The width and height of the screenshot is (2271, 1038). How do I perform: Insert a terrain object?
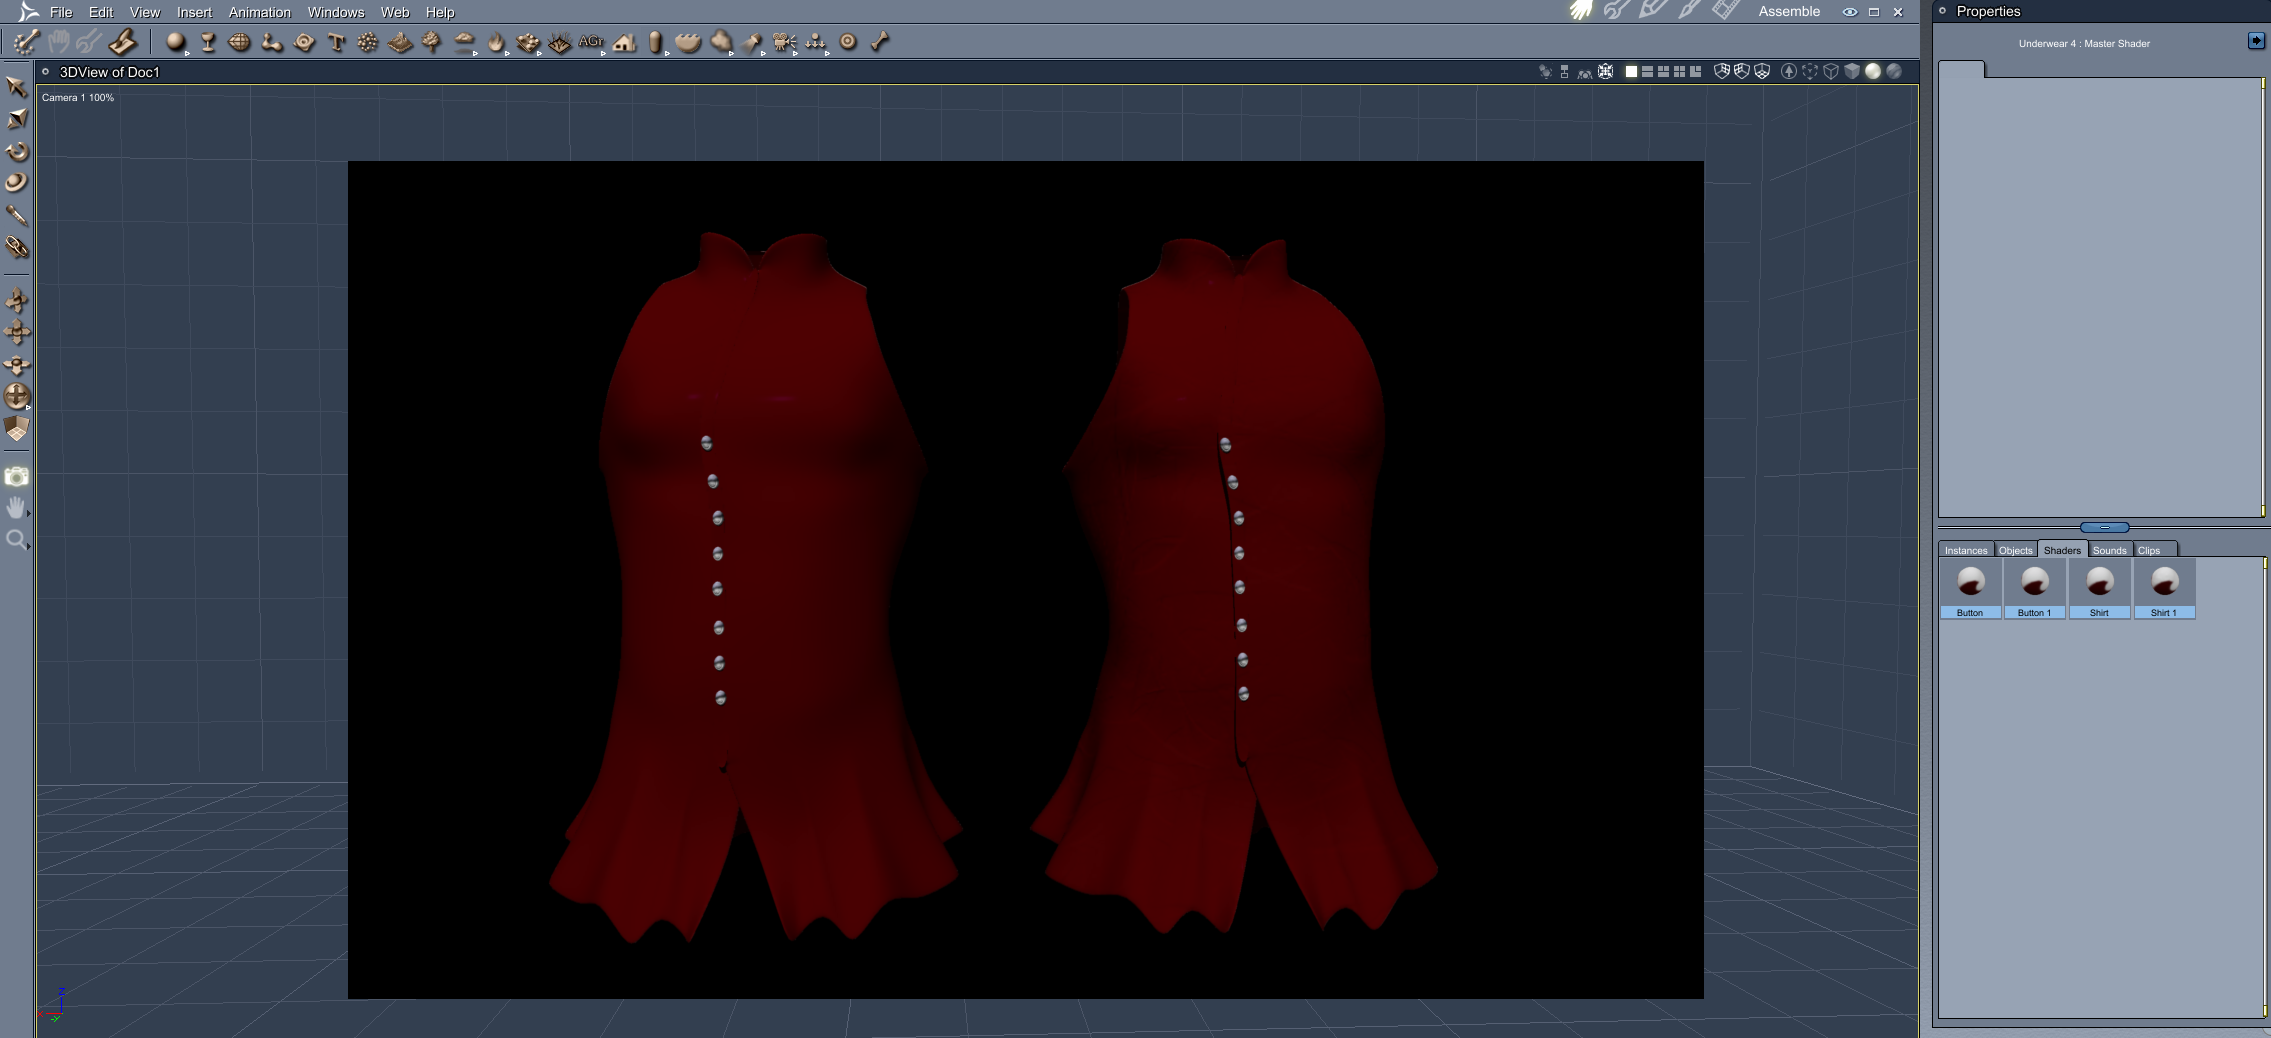(x=400, y=42)
